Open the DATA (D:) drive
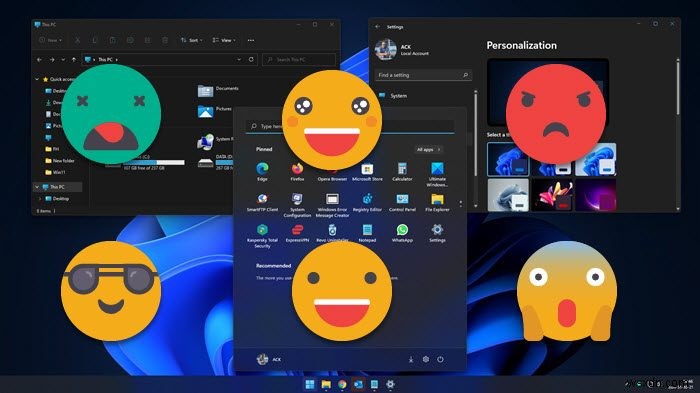This screenshot has width=700, height=393. pos(216,163)
